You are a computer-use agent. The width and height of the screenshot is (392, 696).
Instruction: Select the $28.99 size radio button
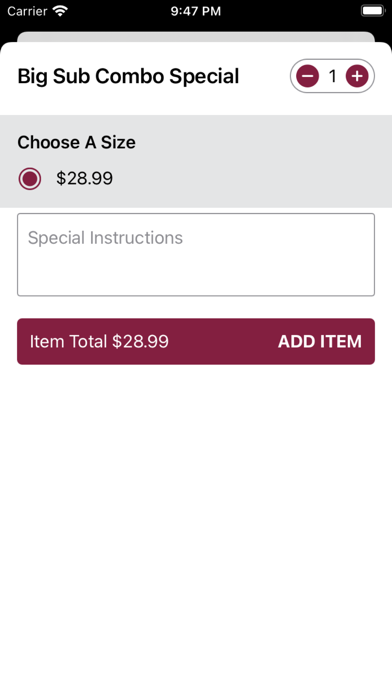pyautogui.click(x=30, y=179)
